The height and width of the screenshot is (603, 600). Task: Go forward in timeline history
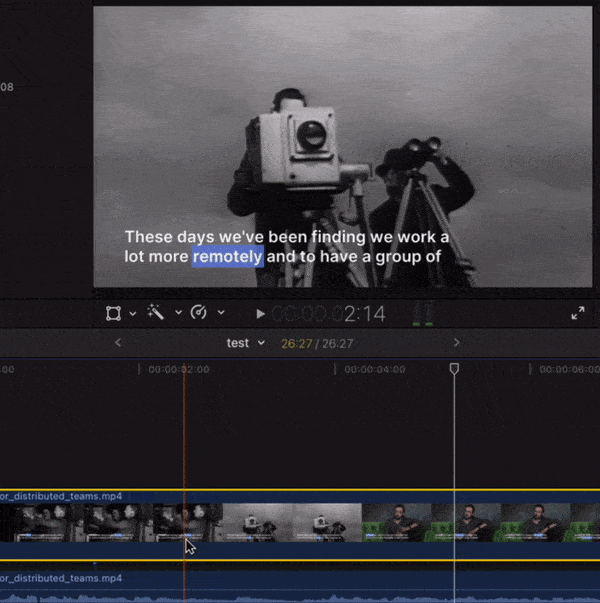457,343
